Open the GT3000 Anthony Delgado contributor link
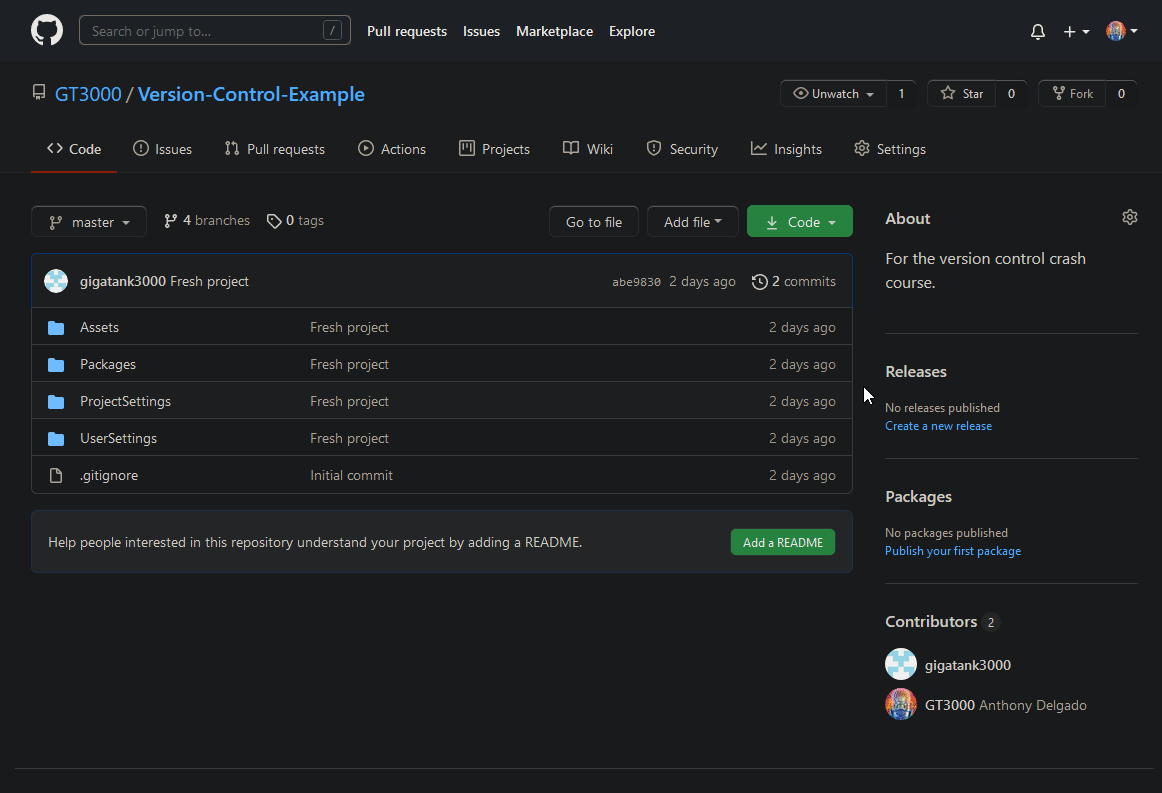 [x=1006, y=706]
